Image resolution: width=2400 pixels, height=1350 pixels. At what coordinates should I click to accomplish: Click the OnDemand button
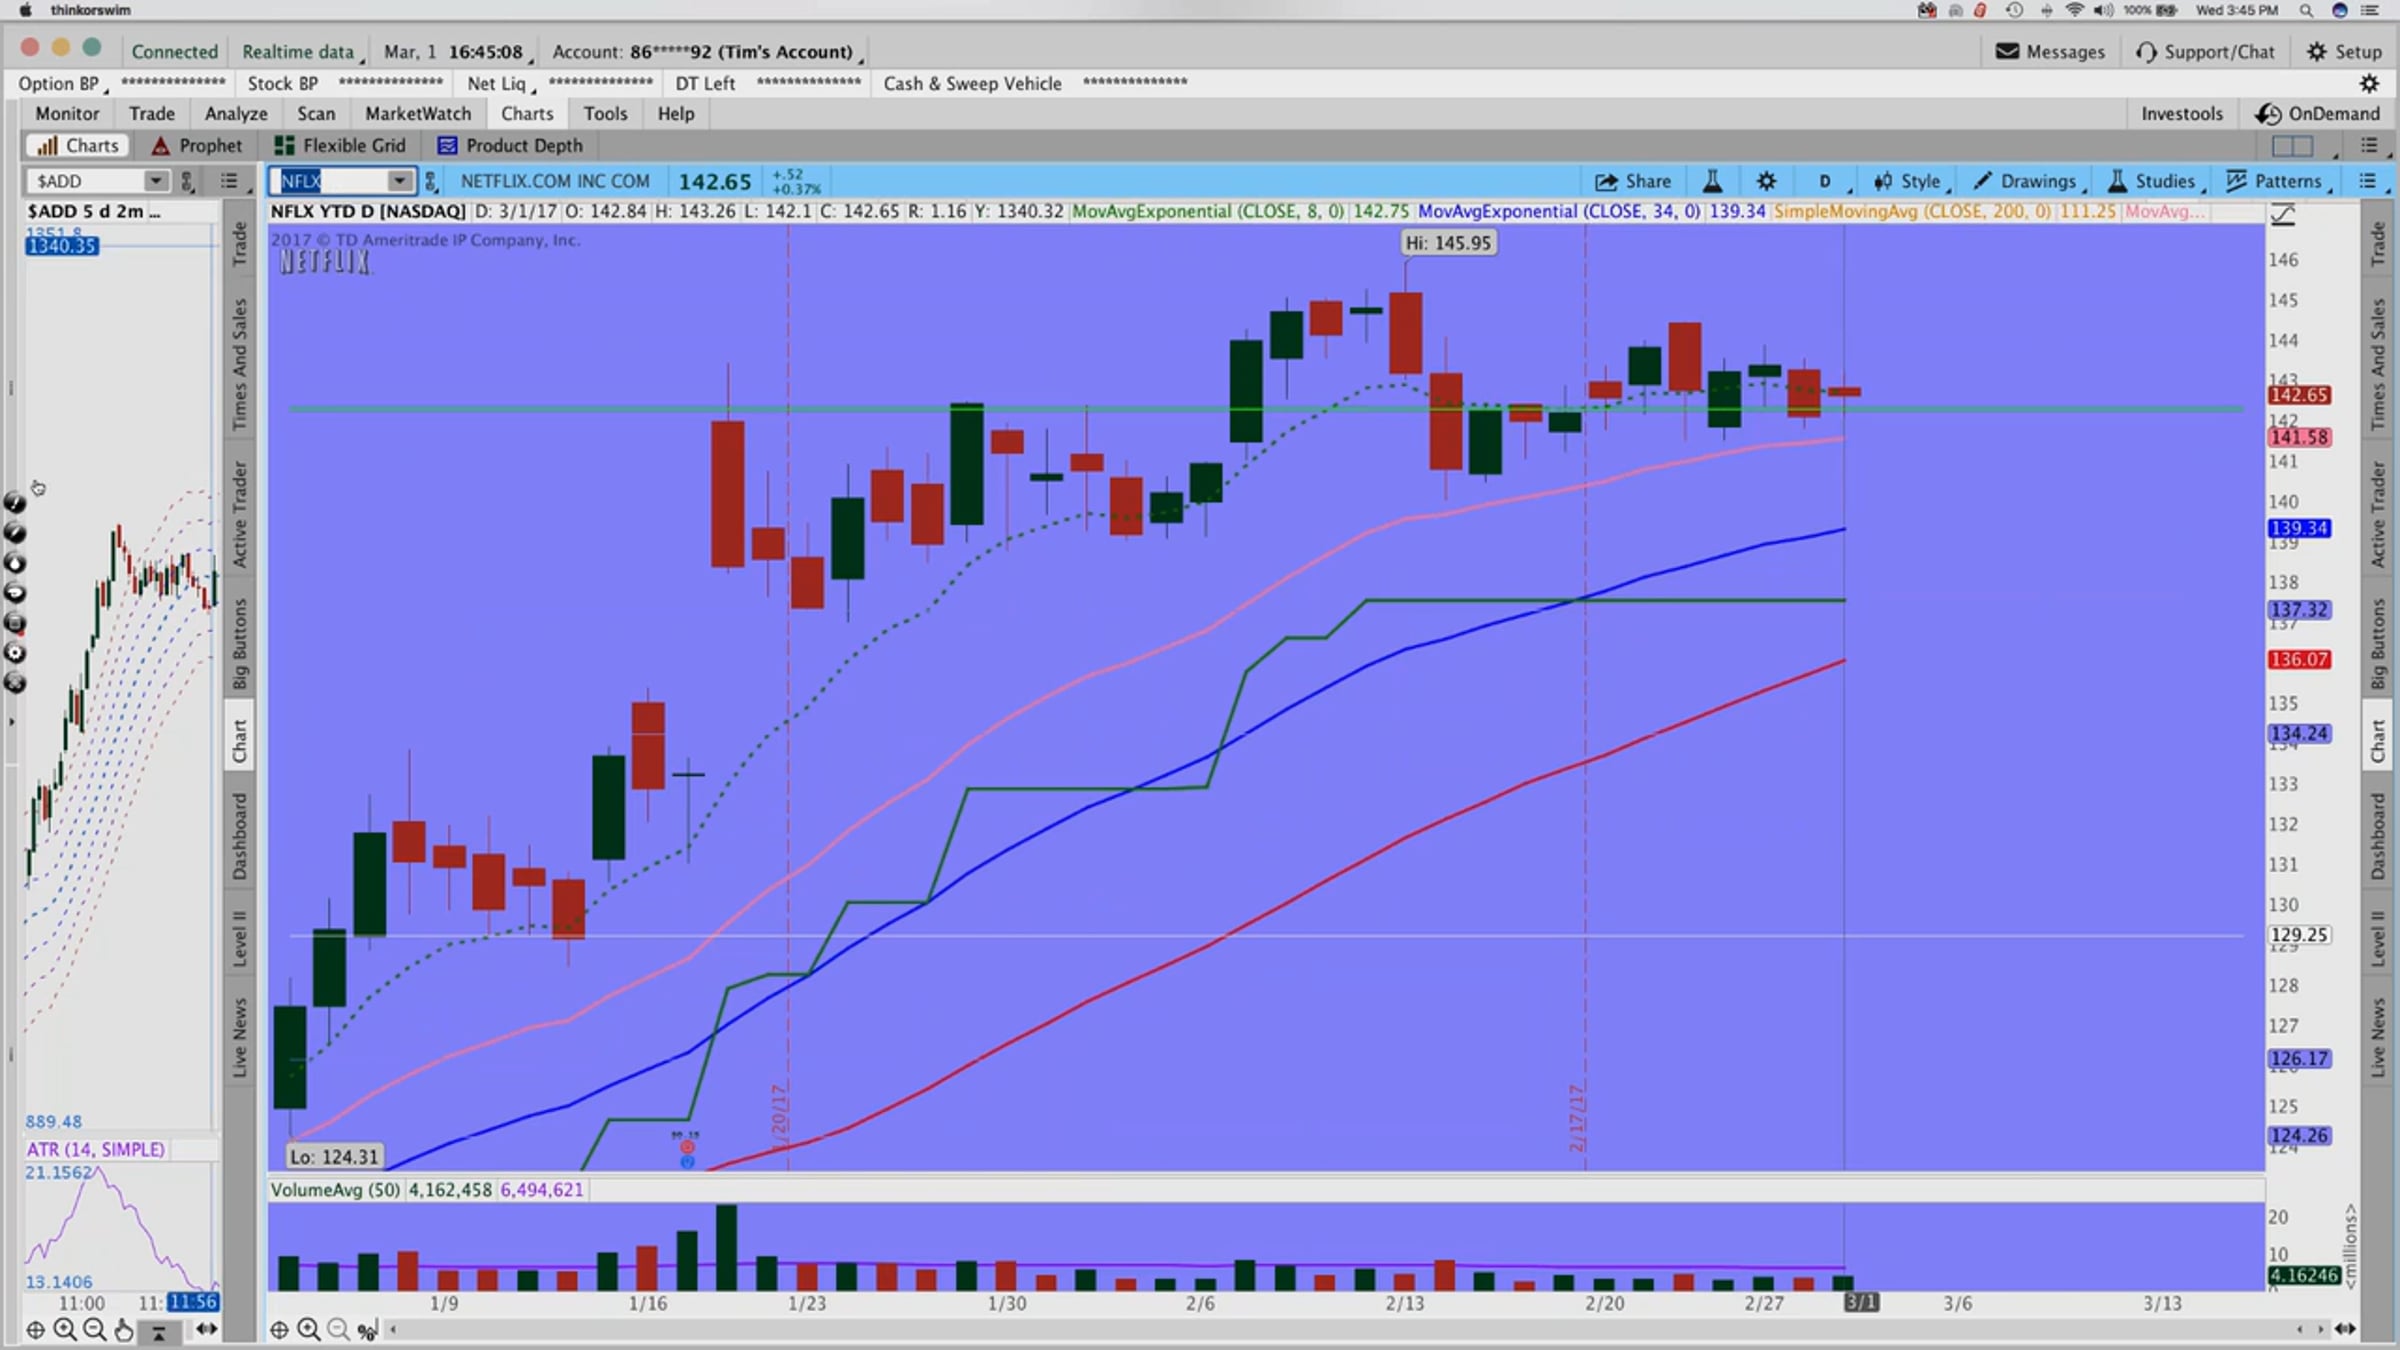tap(2317, 114)
